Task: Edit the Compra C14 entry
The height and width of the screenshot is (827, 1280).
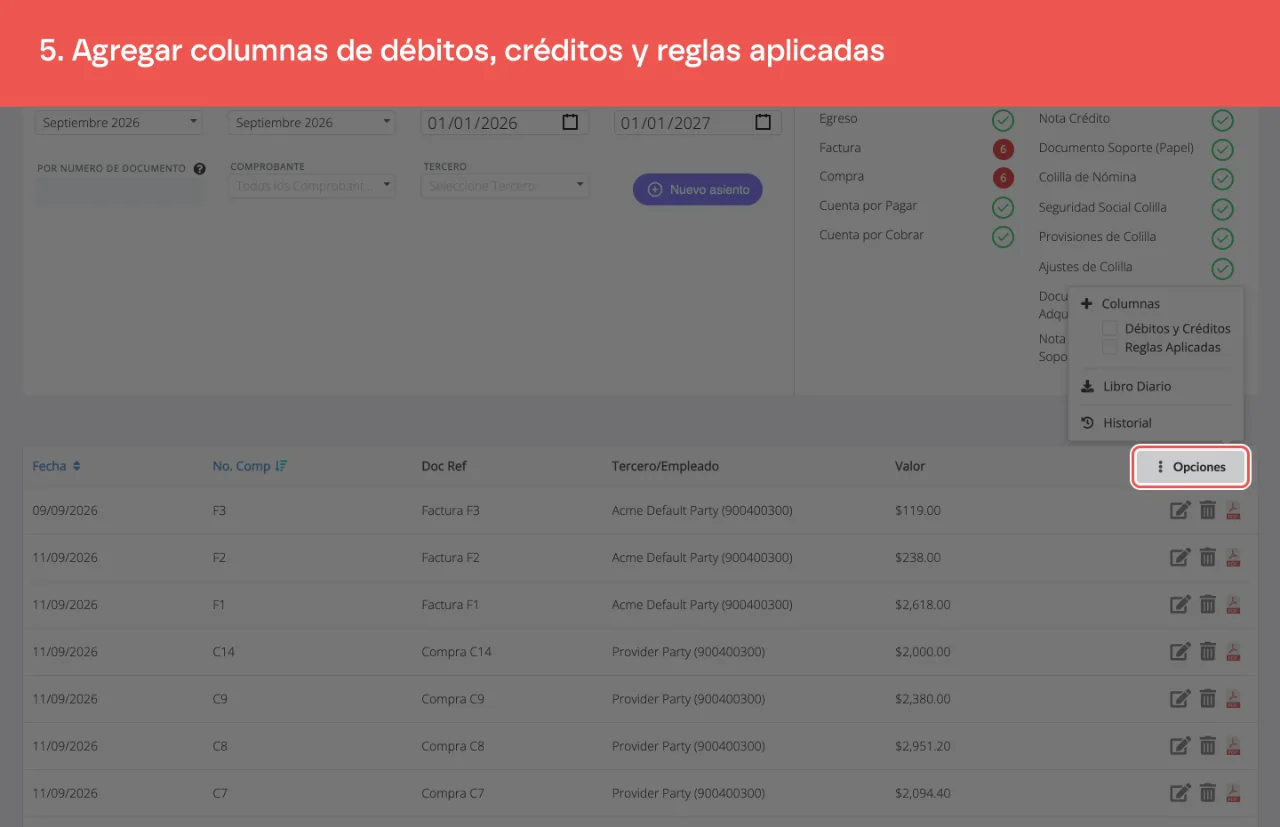Action: pos(1180,651)
